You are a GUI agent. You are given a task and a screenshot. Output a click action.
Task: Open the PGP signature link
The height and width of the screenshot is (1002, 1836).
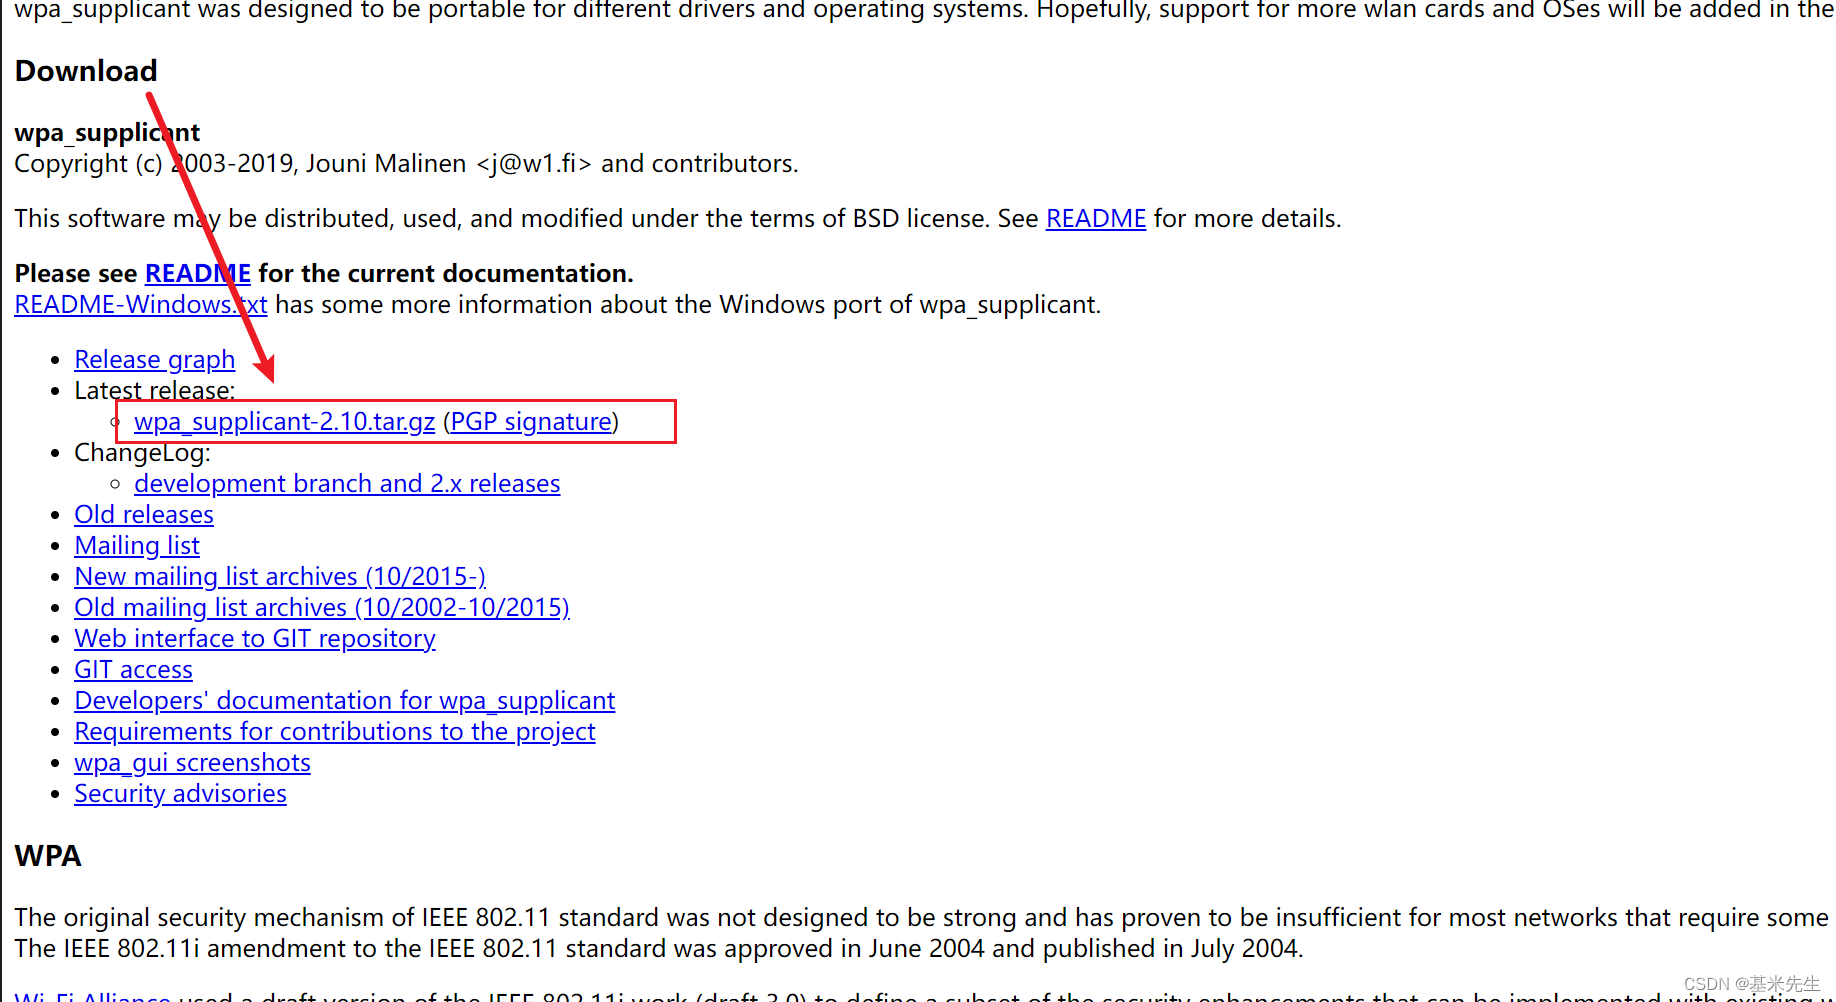pyautogui.click(x=531, y=421)
